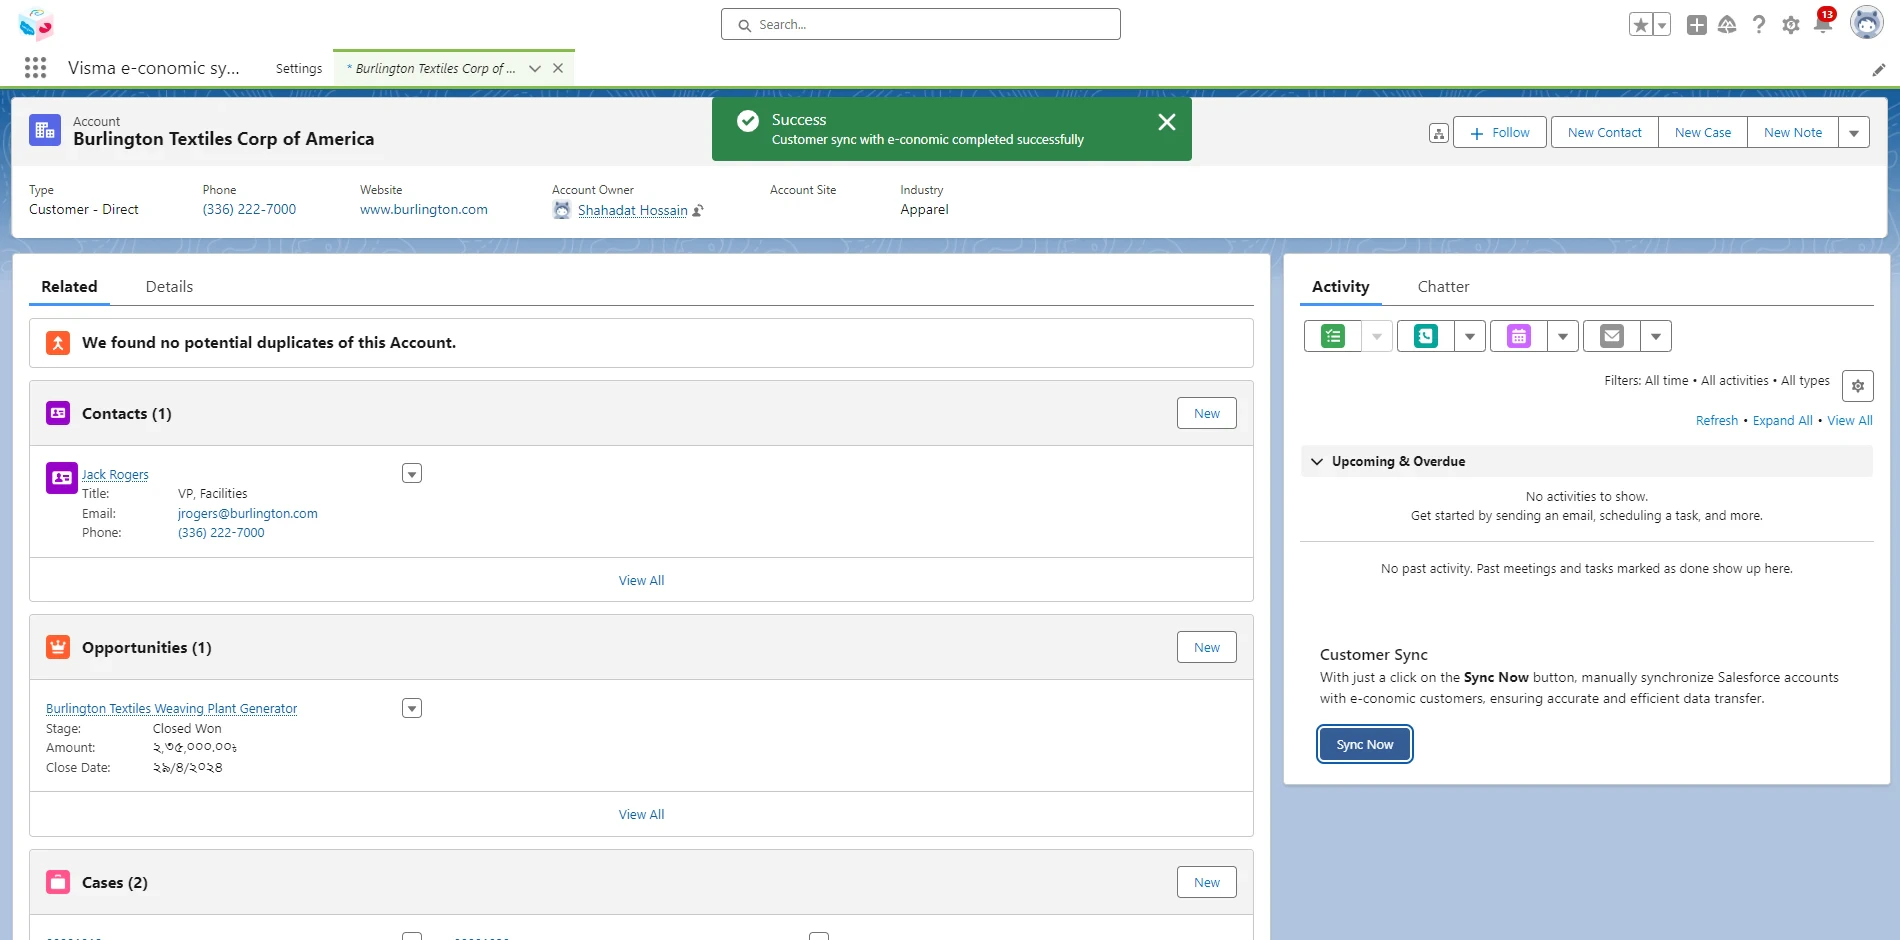Click the Salesforce org logo
The height and width of the screenshot is (940, 1900).
(36, 24)
